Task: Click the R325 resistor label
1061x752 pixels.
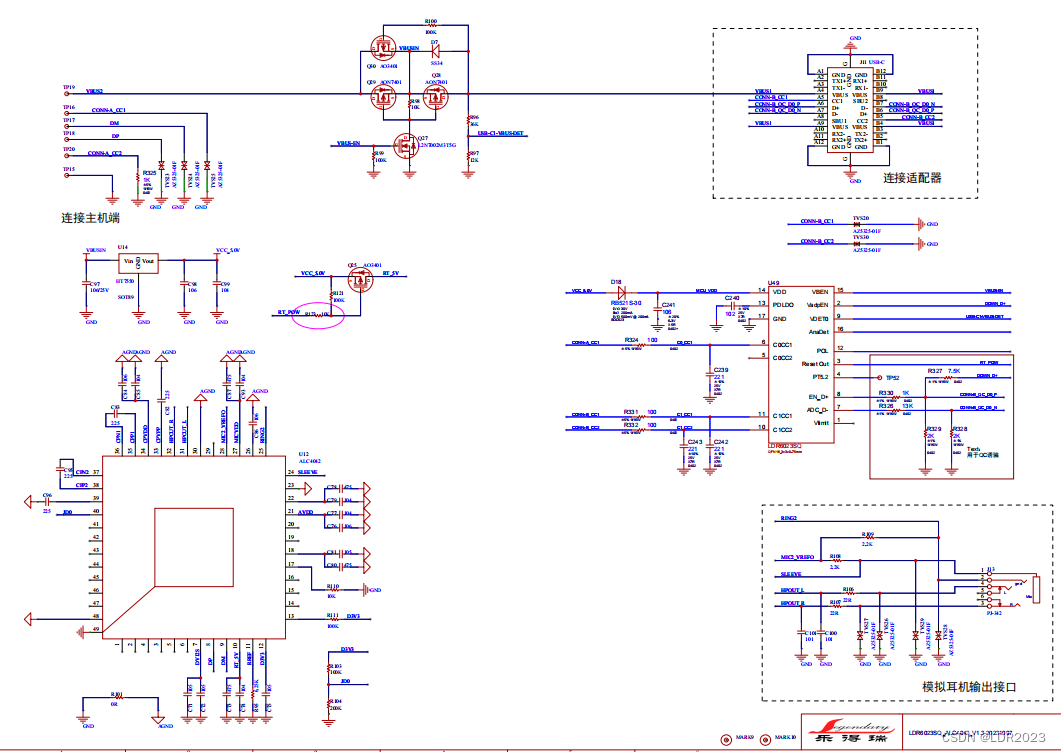Action: click(149, 173)
